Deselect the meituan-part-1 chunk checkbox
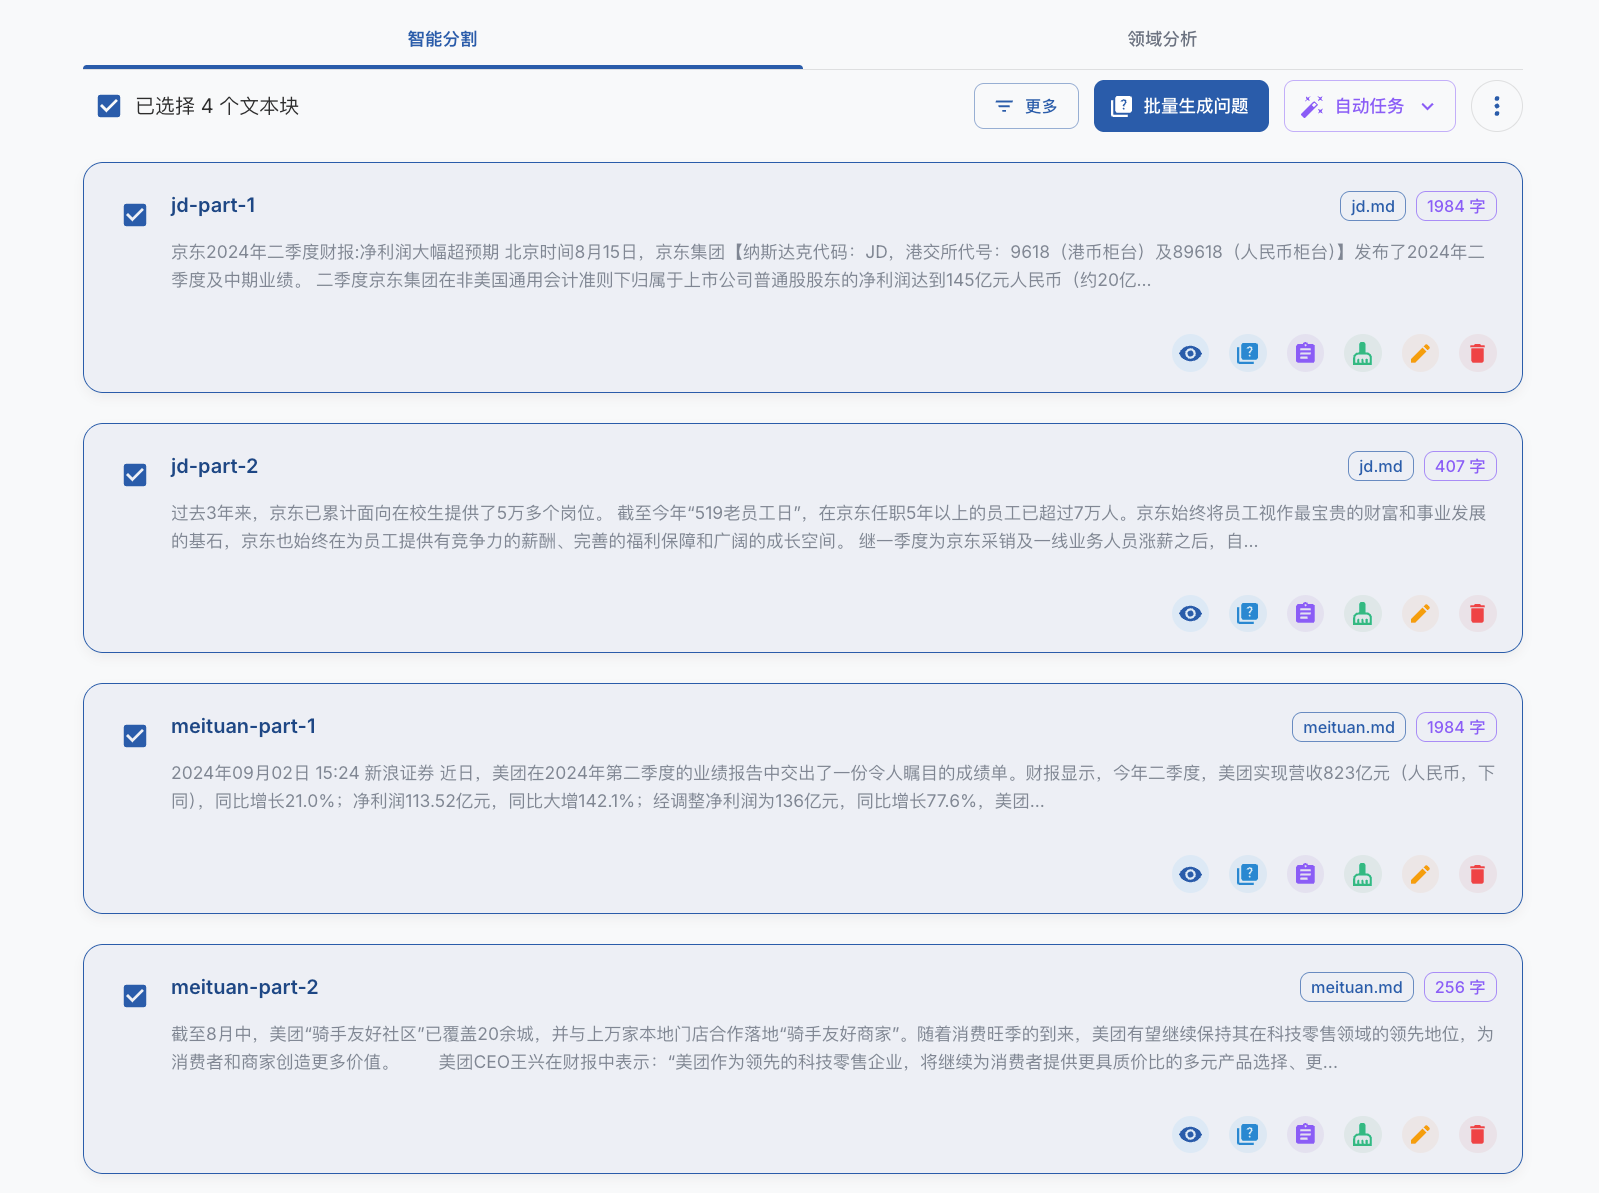1599x1193 pixels. click(x=135, y=736)
